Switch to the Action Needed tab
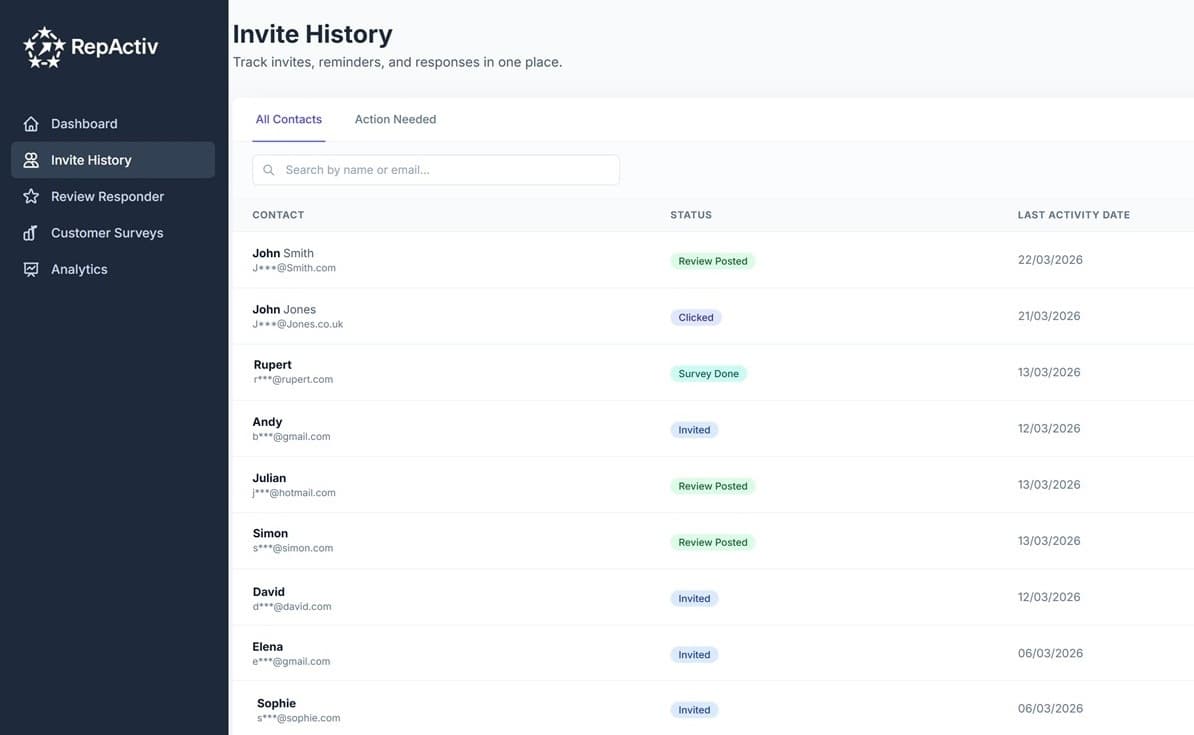 coord(395,117)
